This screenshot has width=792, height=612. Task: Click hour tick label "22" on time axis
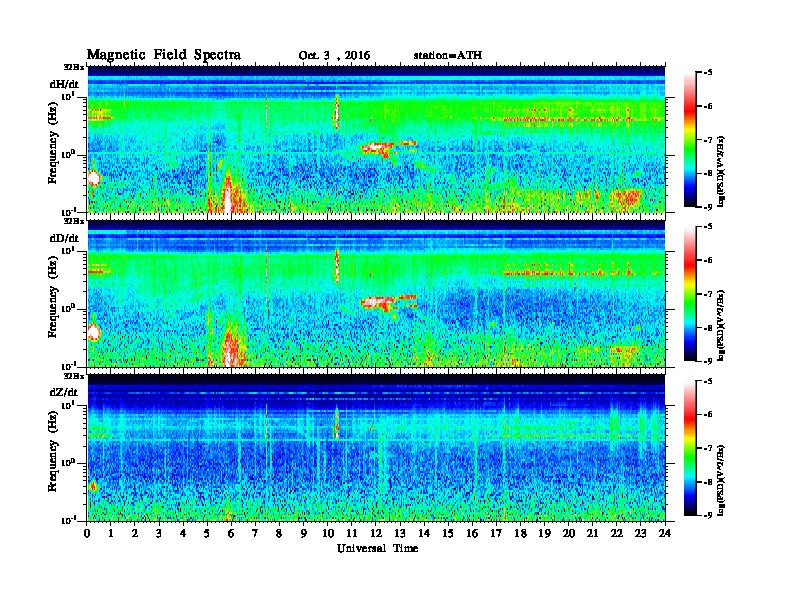point(617,533)
